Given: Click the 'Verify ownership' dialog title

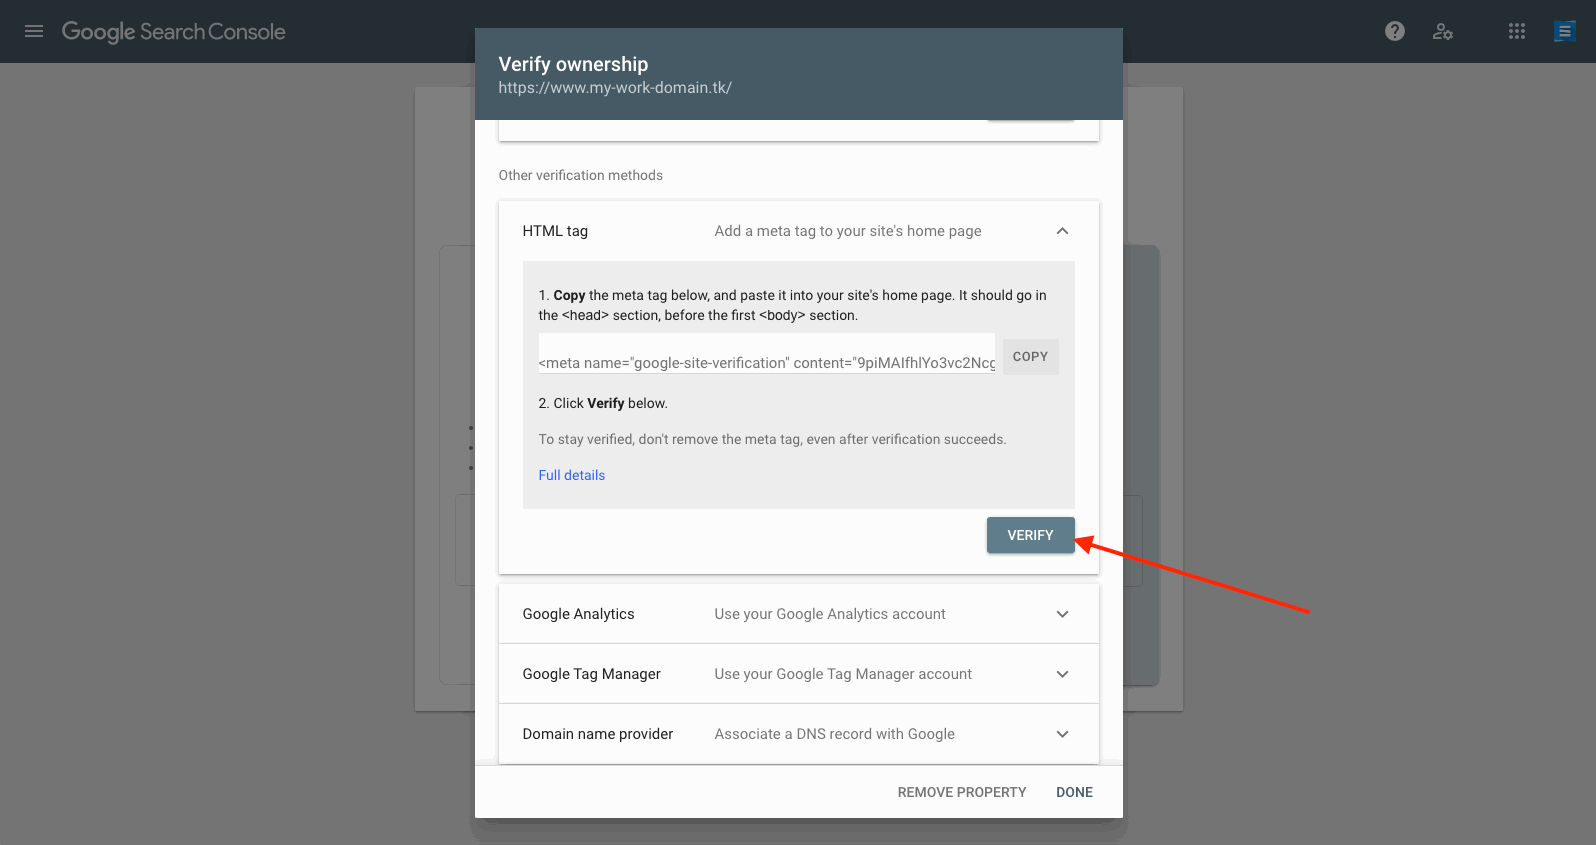Looking at the screenshot, I should click(x=573, y=64).
